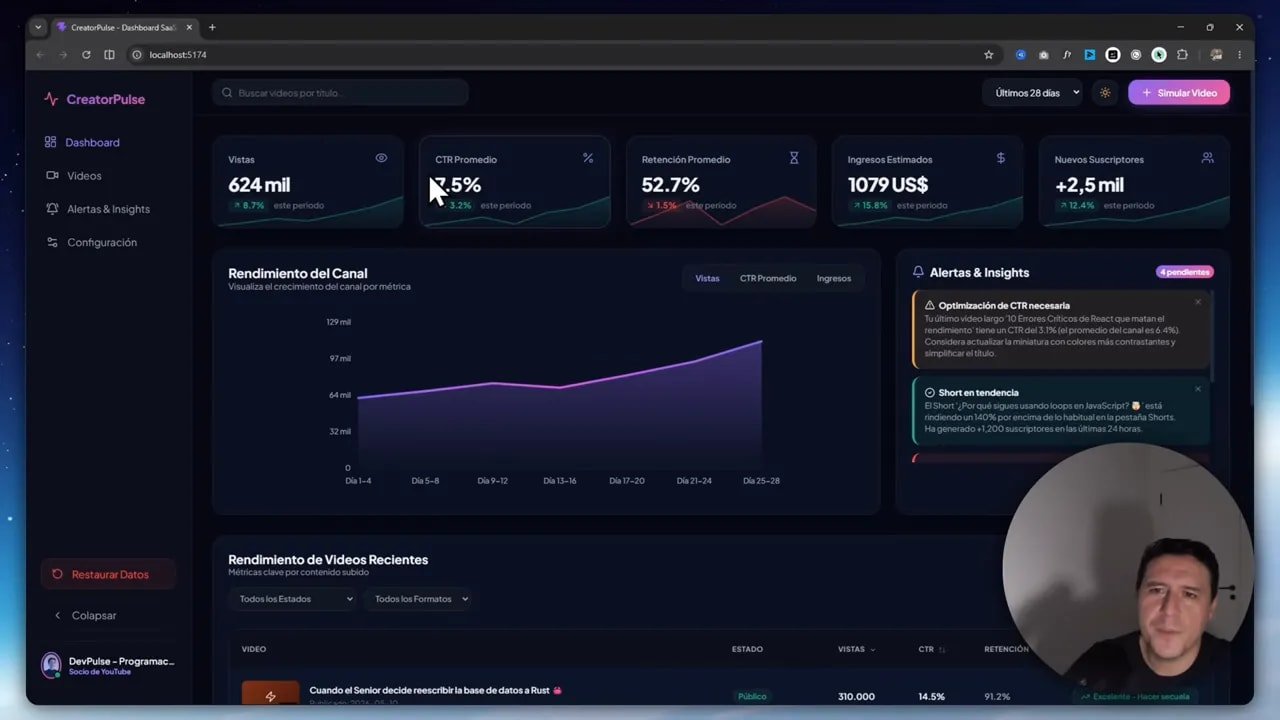Click the dollar icon on Ingresos Estimados card
This screenshot has width=1280, height=720.
coord(1001,158)
